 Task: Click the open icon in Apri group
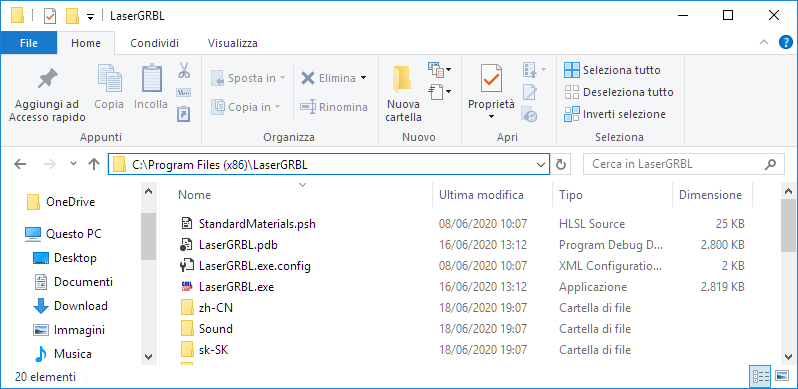pyautogui.click(x=530, y=70)
